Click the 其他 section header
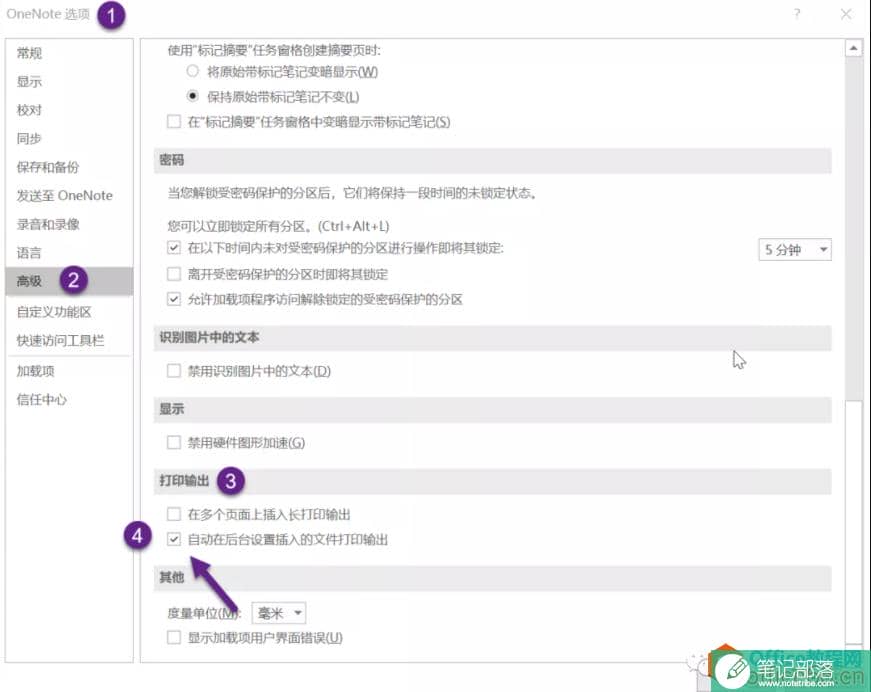The height and width of the screenshot is (692, 871). point(172,578)
